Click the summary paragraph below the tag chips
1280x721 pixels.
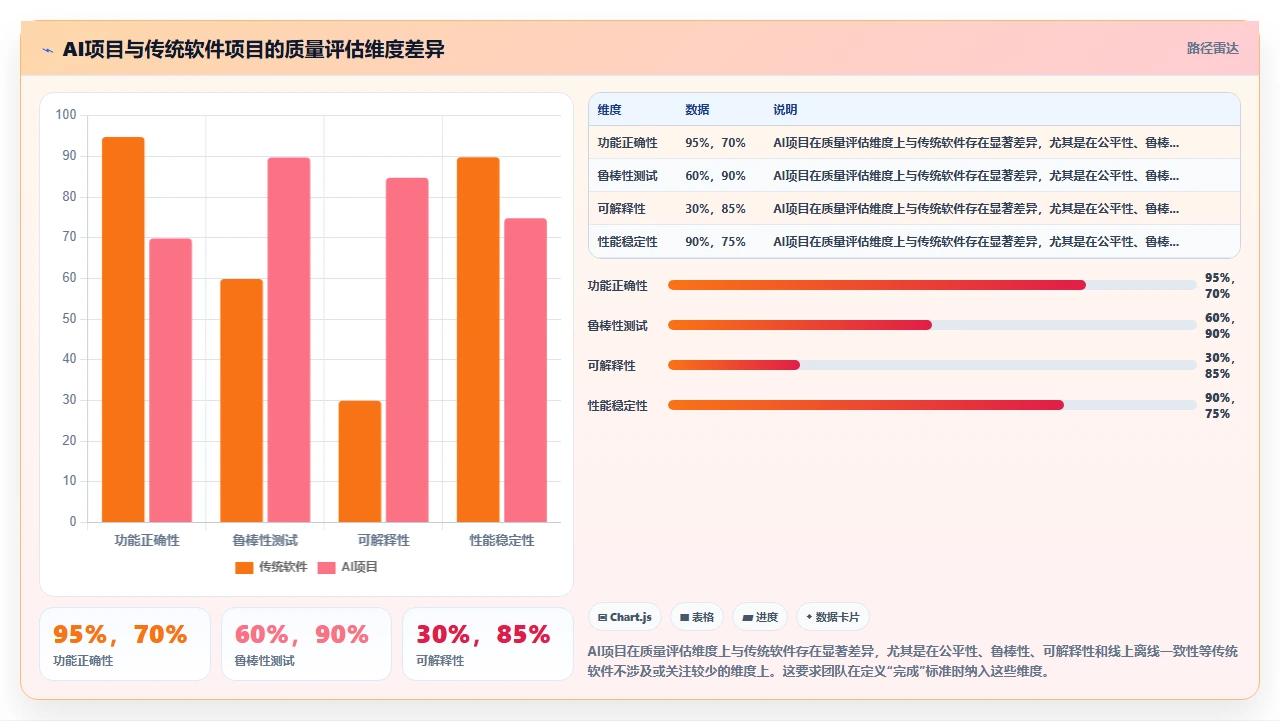tap(913, 661)
